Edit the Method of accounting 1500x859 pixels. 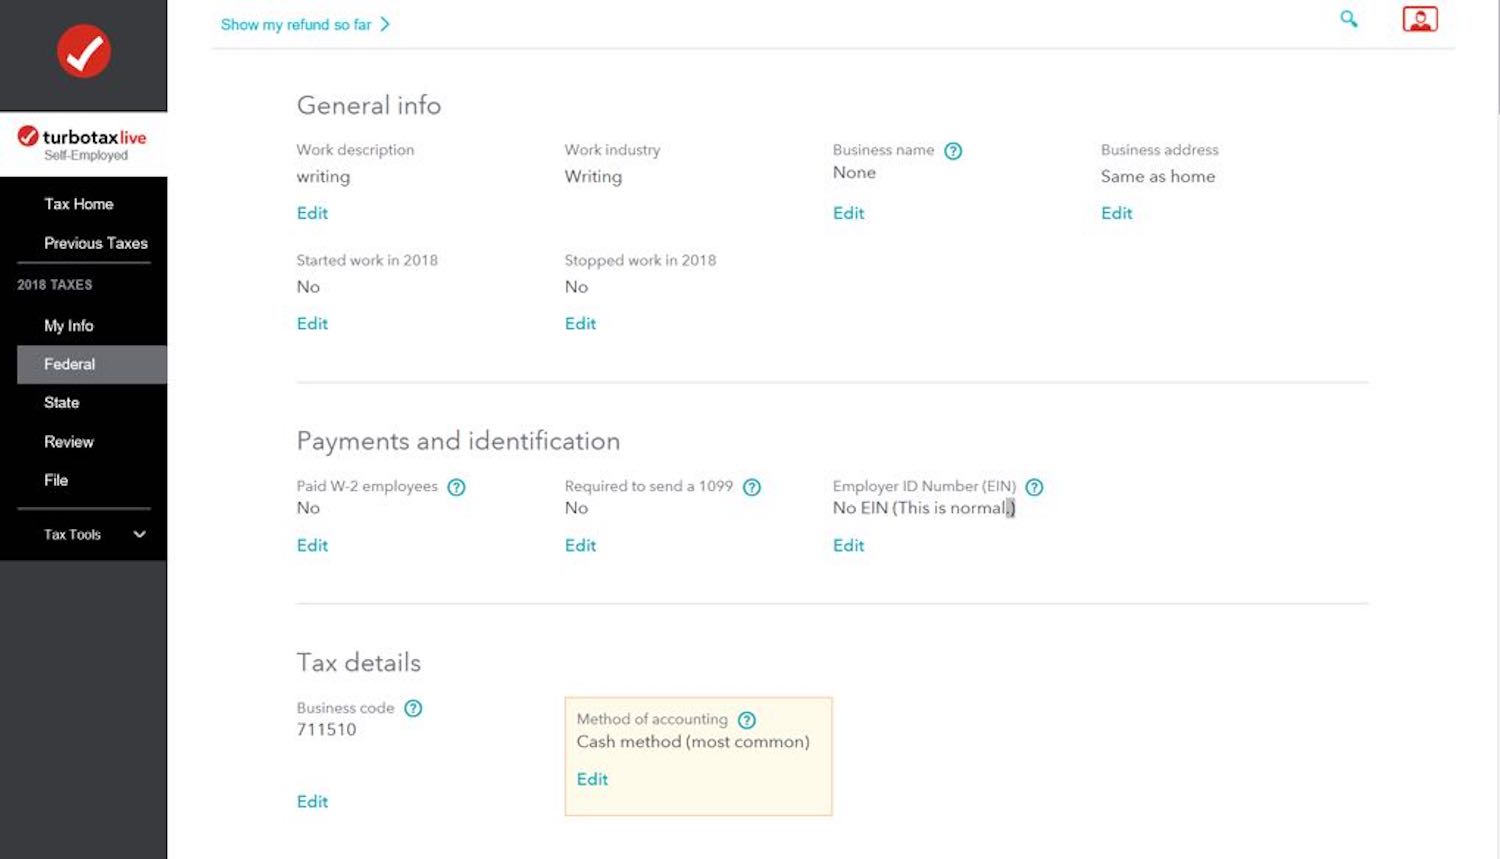pos(592,779)
